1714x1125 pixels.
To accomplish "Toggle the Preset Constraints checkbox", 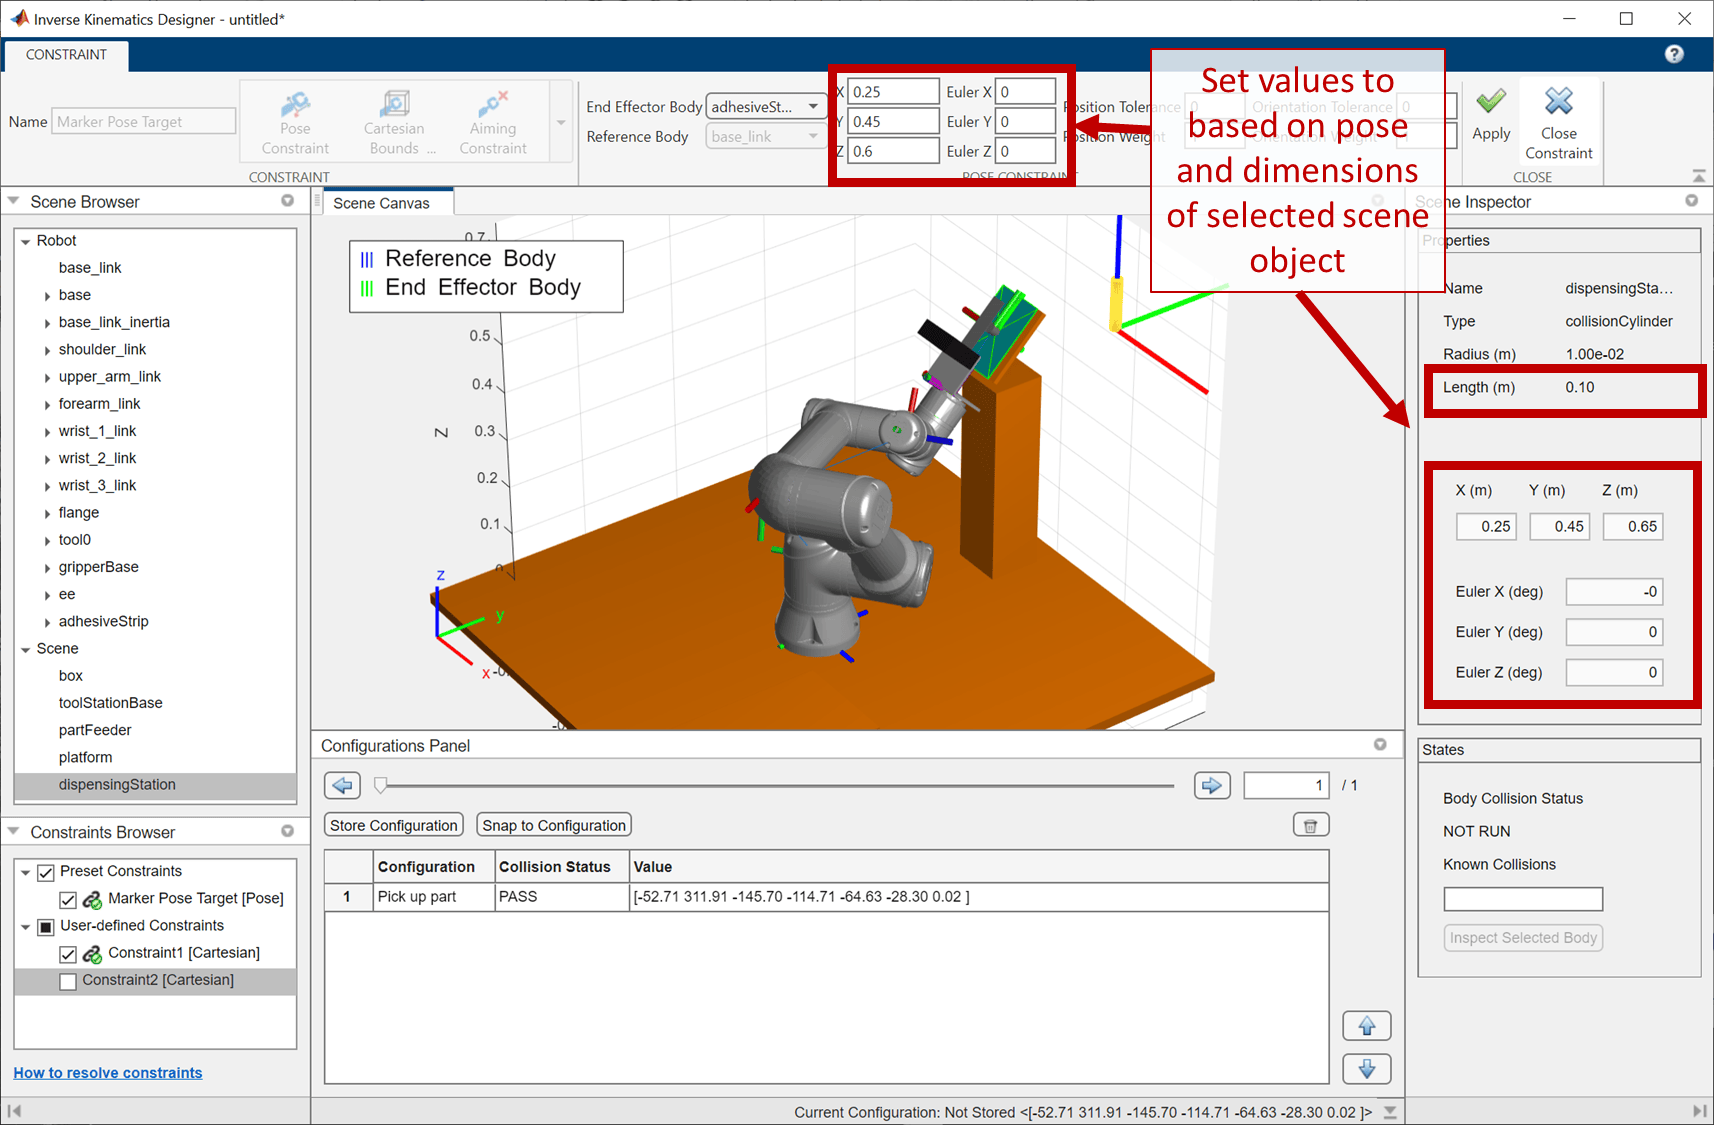I will pyautogui.click(x=45, y=872).
